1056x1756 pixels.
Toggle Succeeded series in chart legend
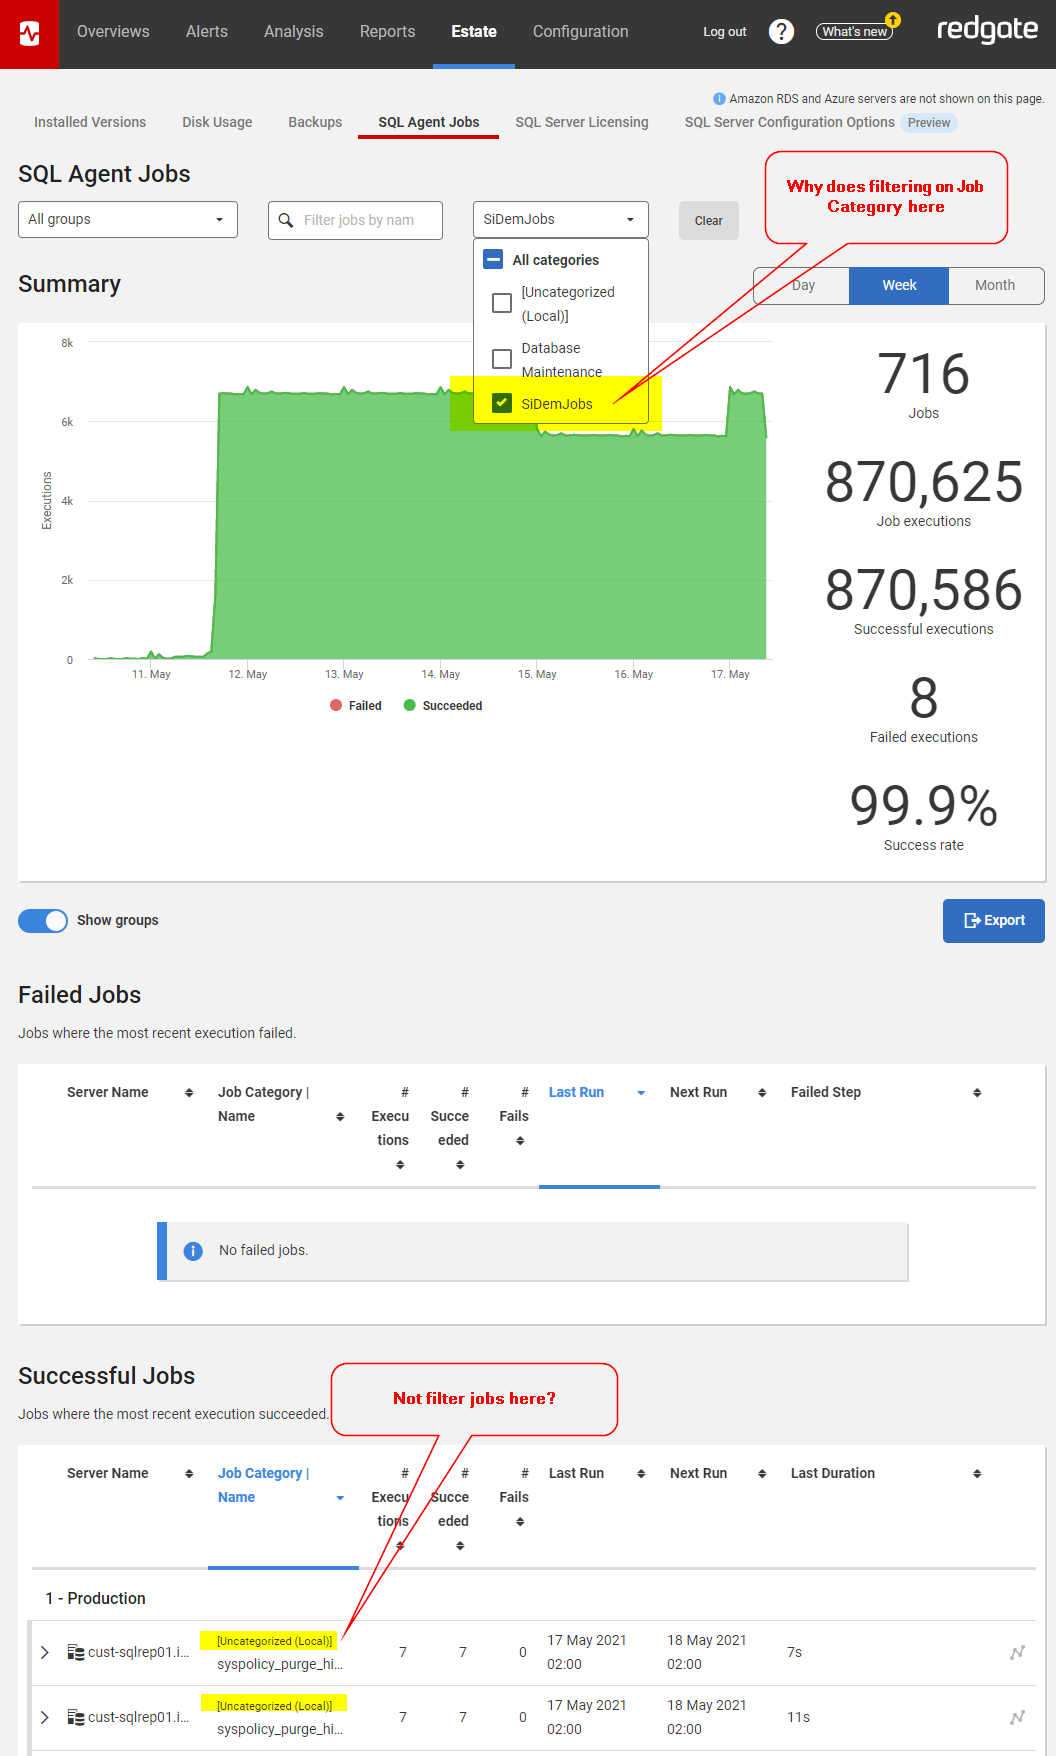[x=443, y=706]
